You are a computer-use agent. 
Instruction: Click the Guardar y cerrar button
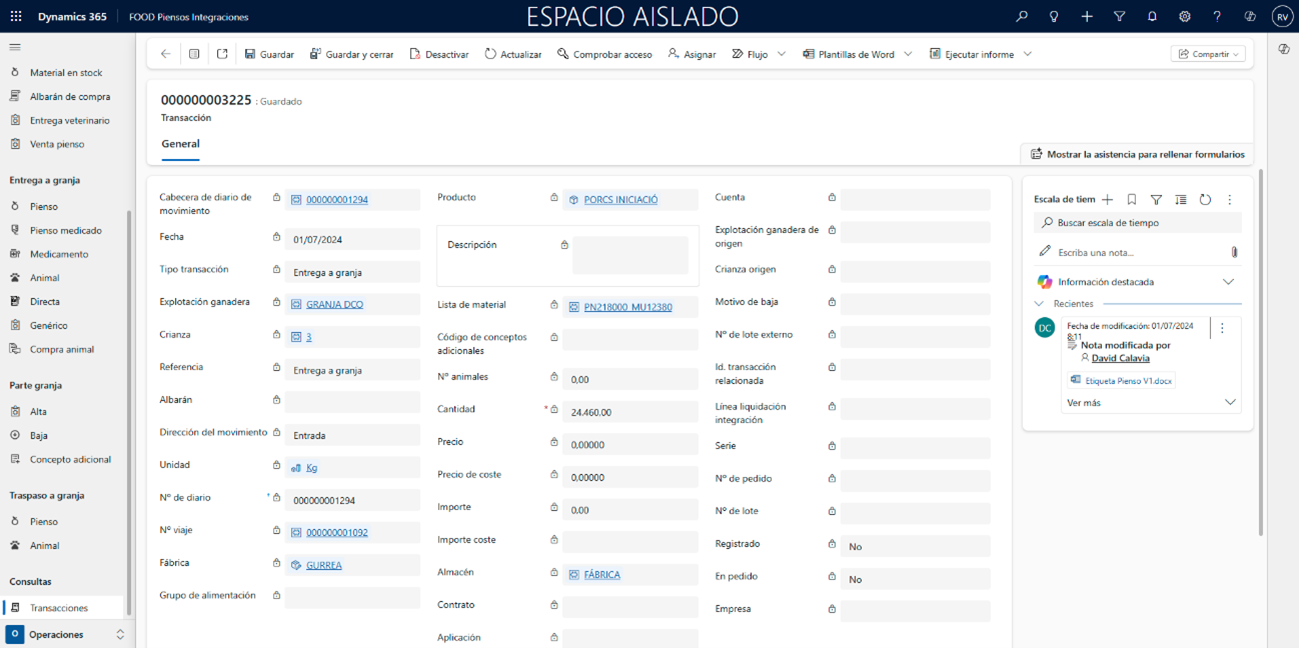coord(351,54)
